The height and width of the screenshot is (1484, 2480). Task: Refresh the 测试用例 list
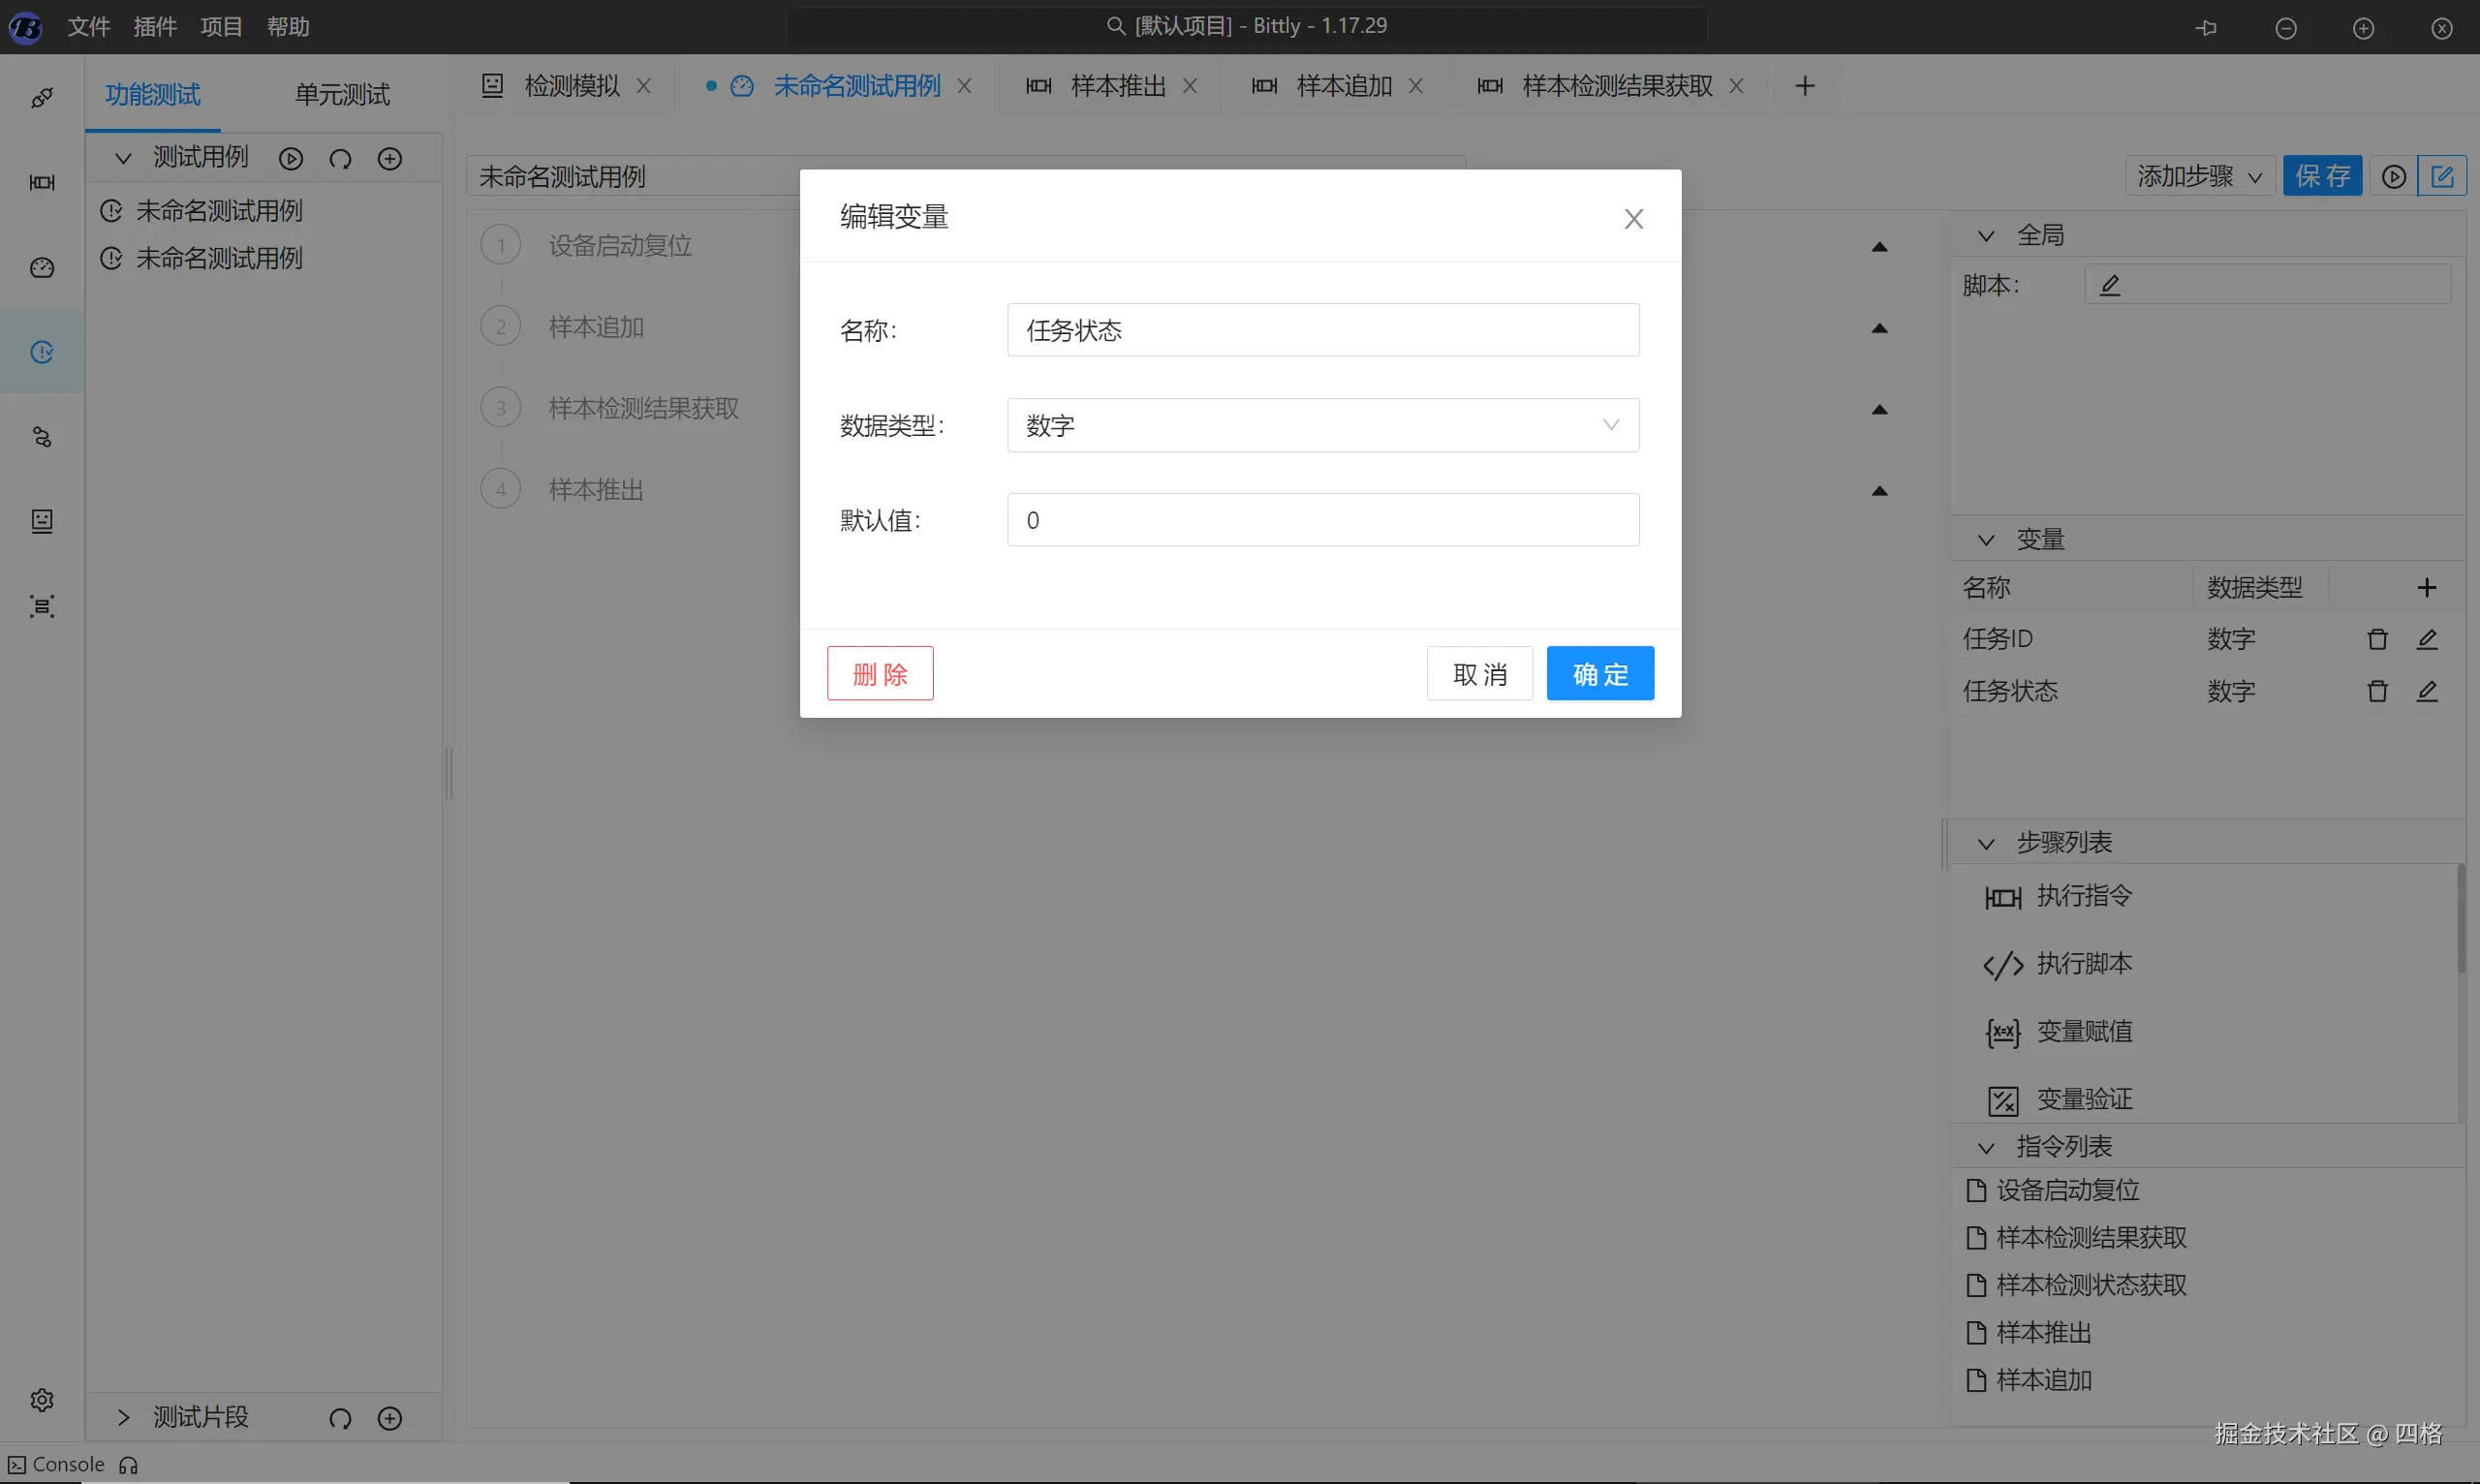[x=340, y=158]
